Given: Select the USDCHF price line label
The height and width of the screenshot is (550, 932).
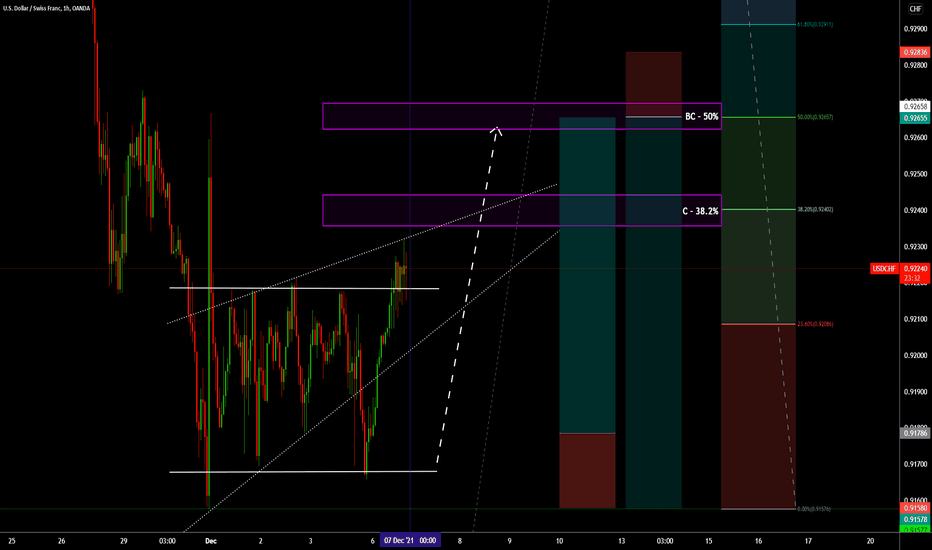Looking at the screenshot, I should 884,269.
